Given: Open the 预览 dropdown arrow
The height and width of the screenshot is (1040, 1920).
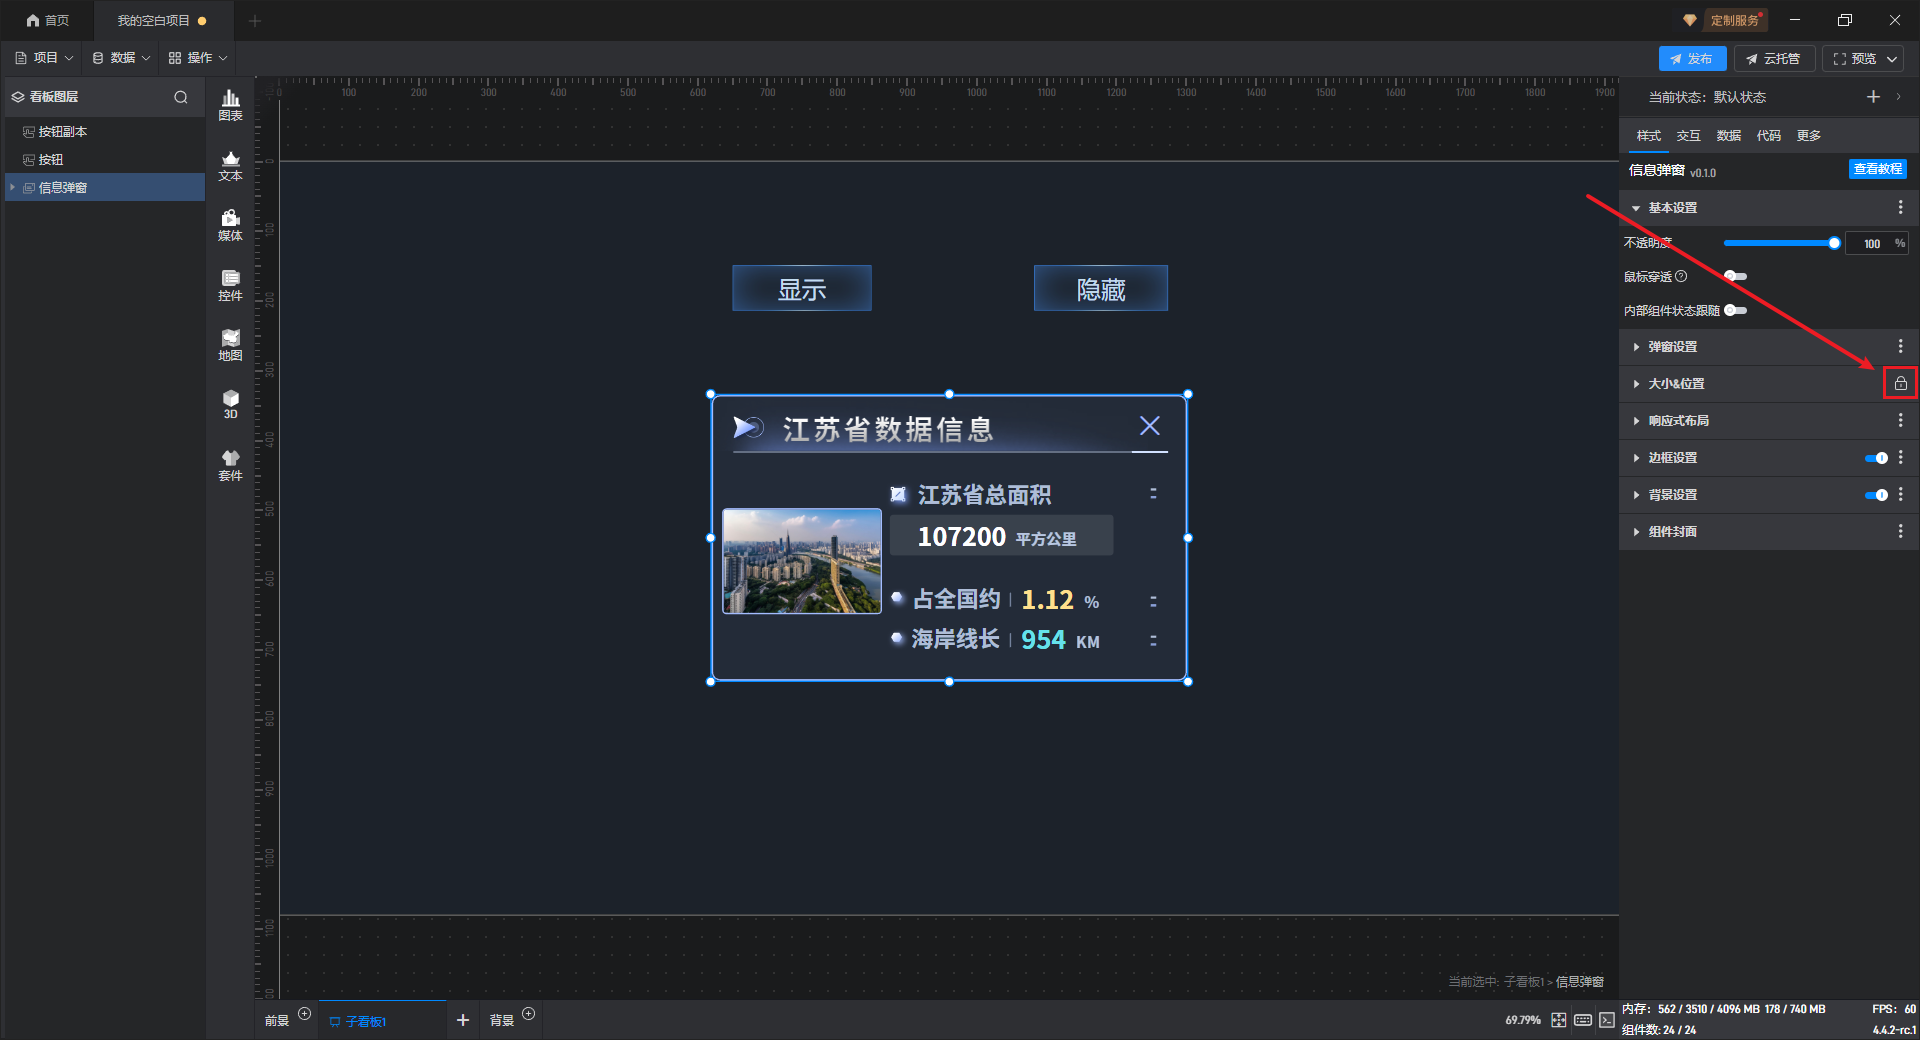Looking at the screenshot, I should [1892, 59].
